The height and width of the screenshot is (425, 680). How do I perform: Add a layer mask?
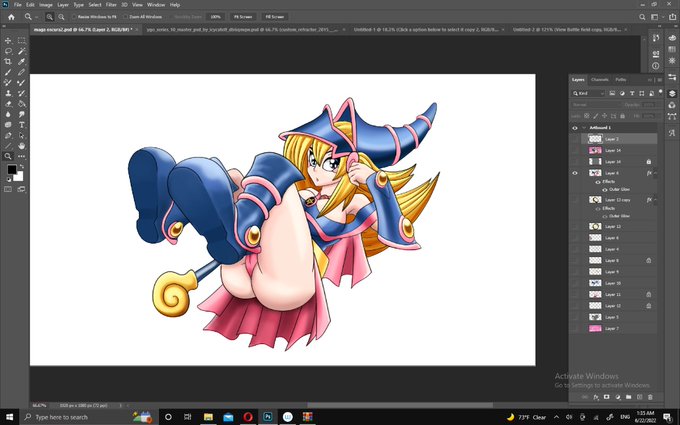607,397
